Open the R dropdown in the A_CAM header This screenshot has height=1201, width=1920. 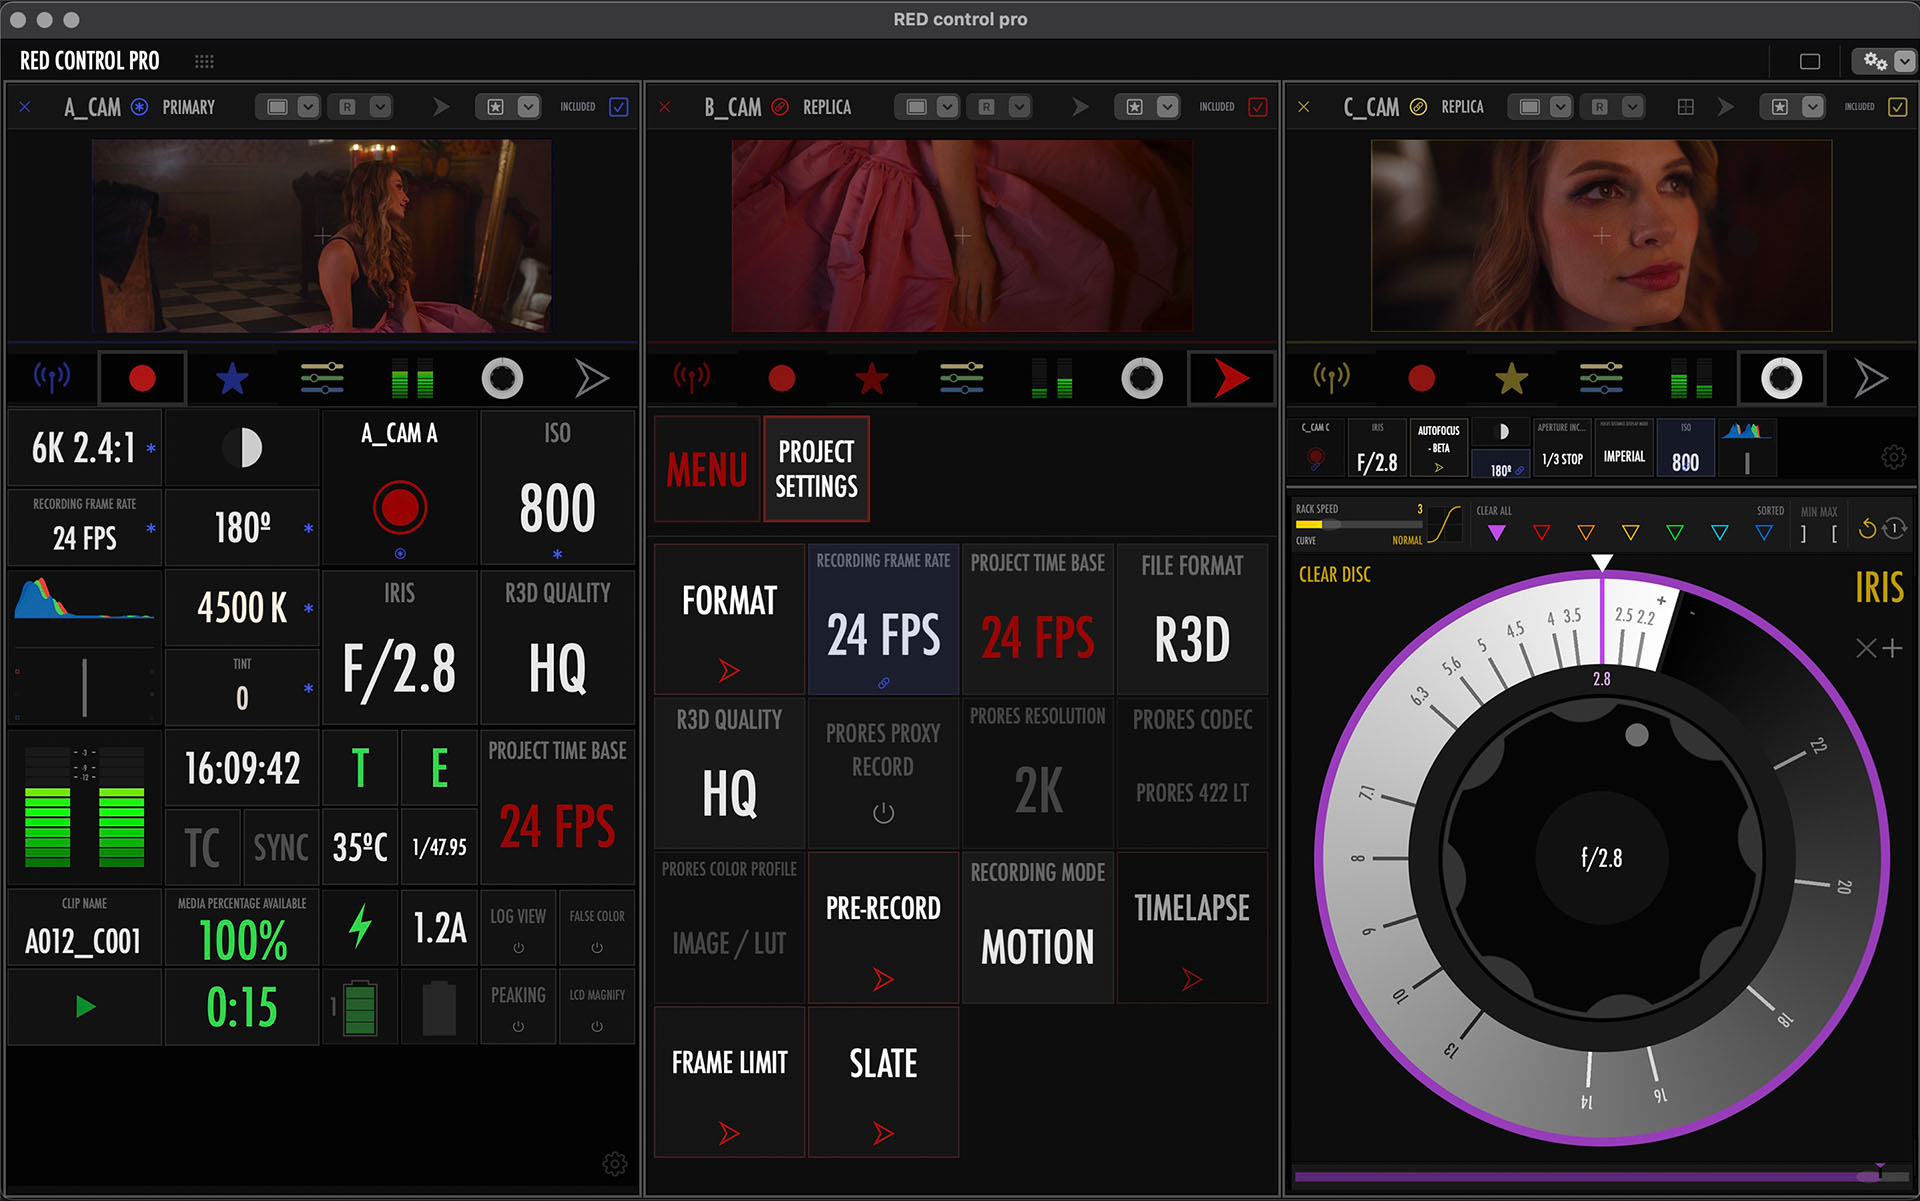(x=379, y=106)
